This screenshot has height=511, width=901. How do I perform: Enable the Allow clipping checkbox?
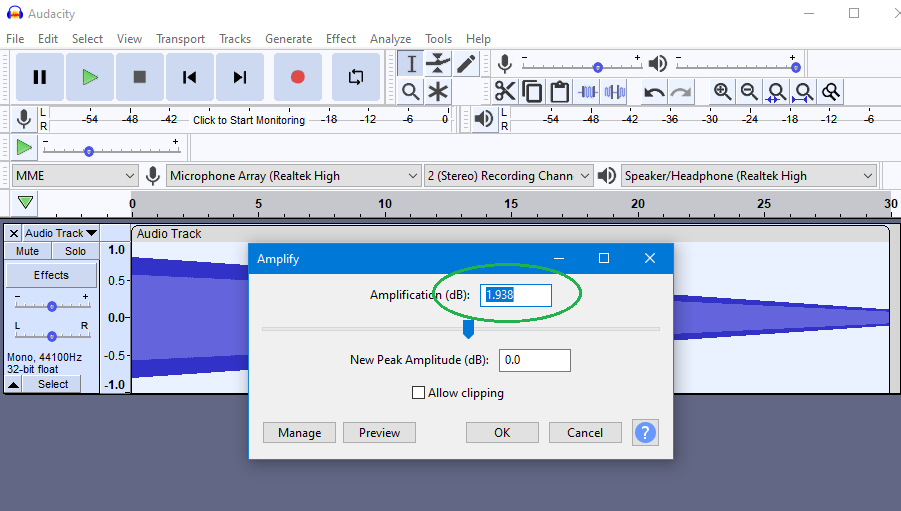pos(418,393)
